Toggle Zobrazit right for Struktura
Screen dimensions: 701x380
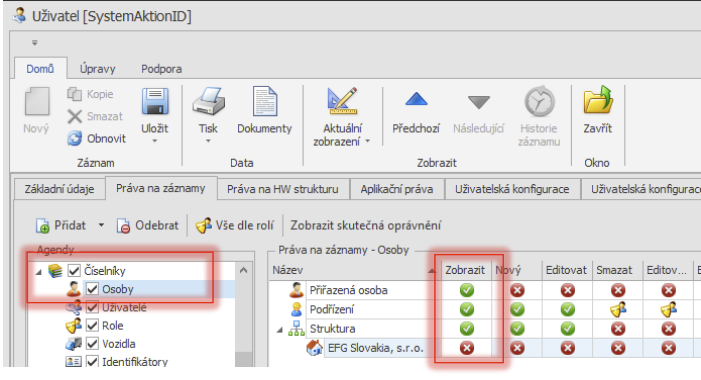[x=467, y=329]
